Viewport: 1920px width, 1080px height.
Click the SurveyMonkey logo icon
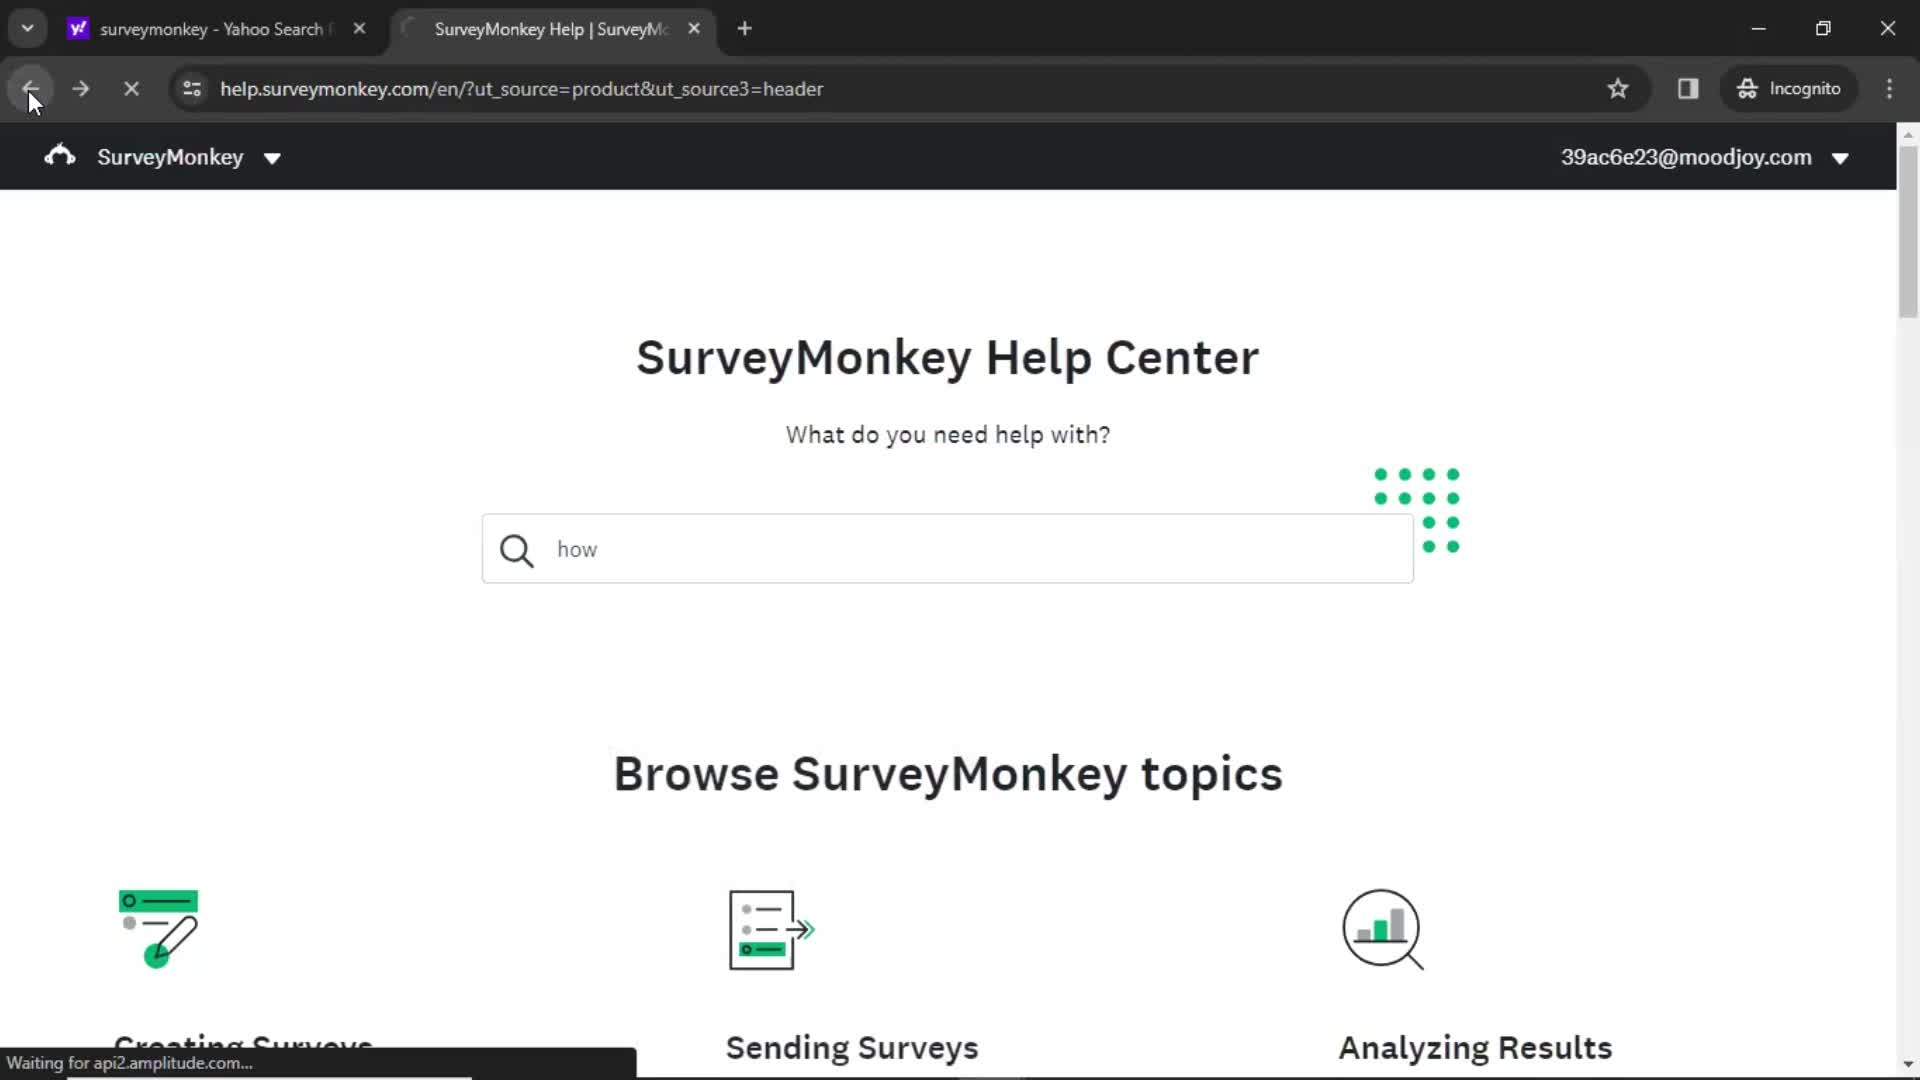pyautogui.click(x=60, y=156)
